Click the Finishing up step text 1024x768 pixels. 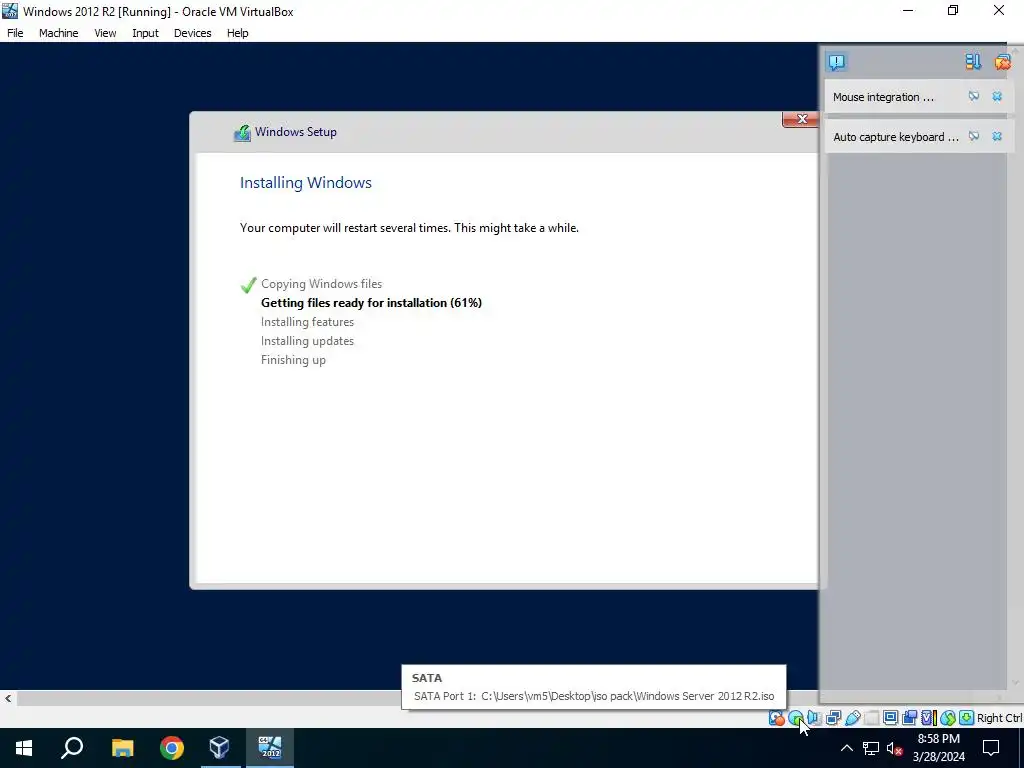pyautogui.click(x=293, y=360)
